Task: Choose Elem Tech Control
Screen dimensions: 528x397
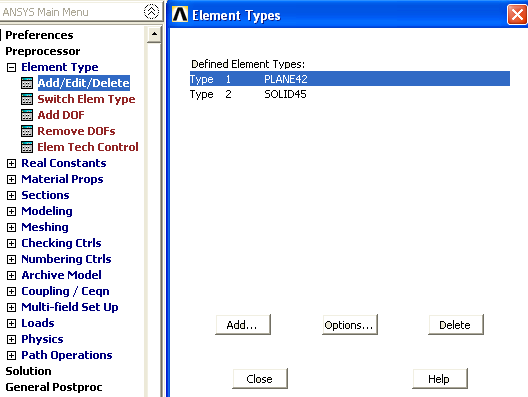Action: click(88, 147)
